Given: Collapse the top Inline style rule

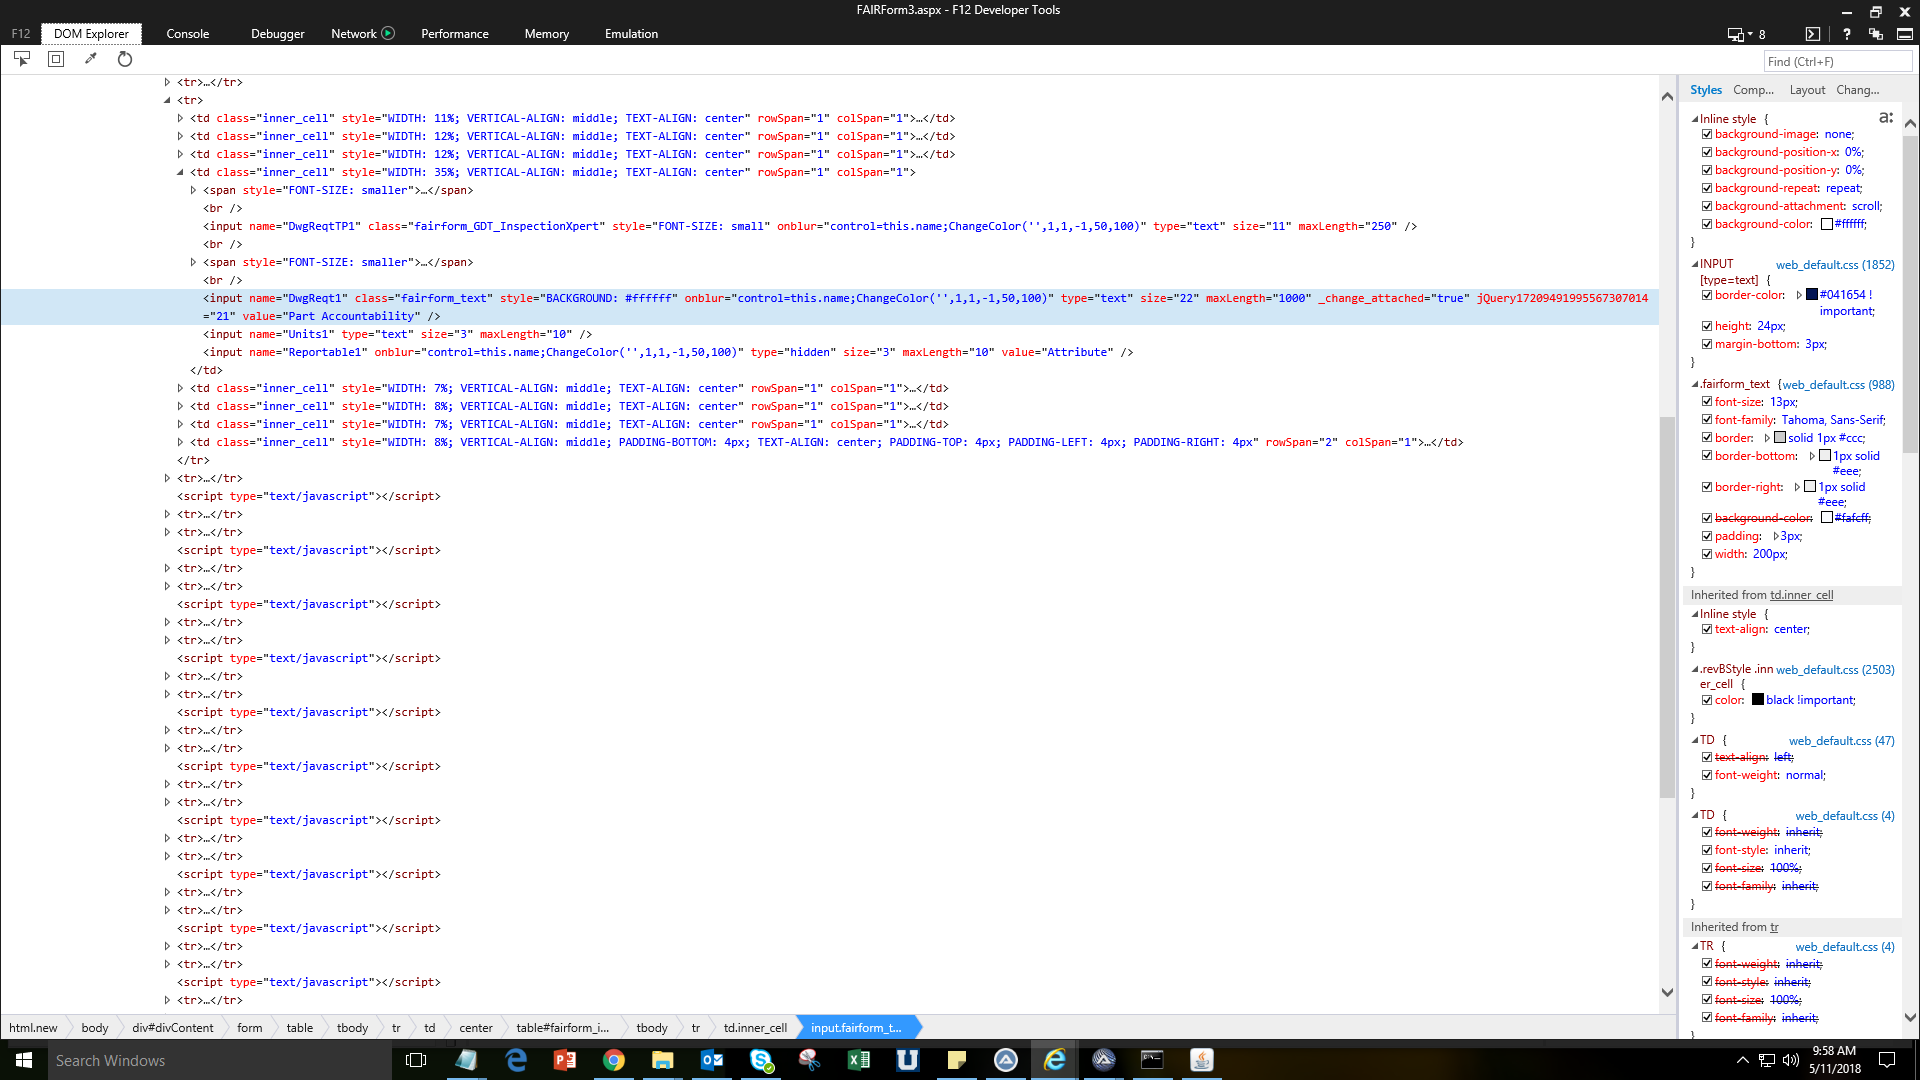Looking at the screenshot, I should click(x=1695, y=119).
